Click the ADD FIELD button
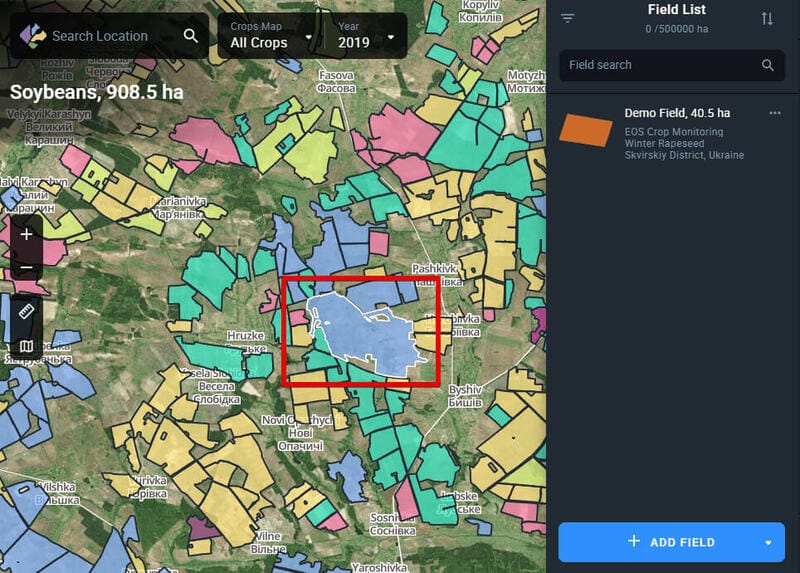Image resolution: width=800 pixels, height=573 pixels. [671, 542]
